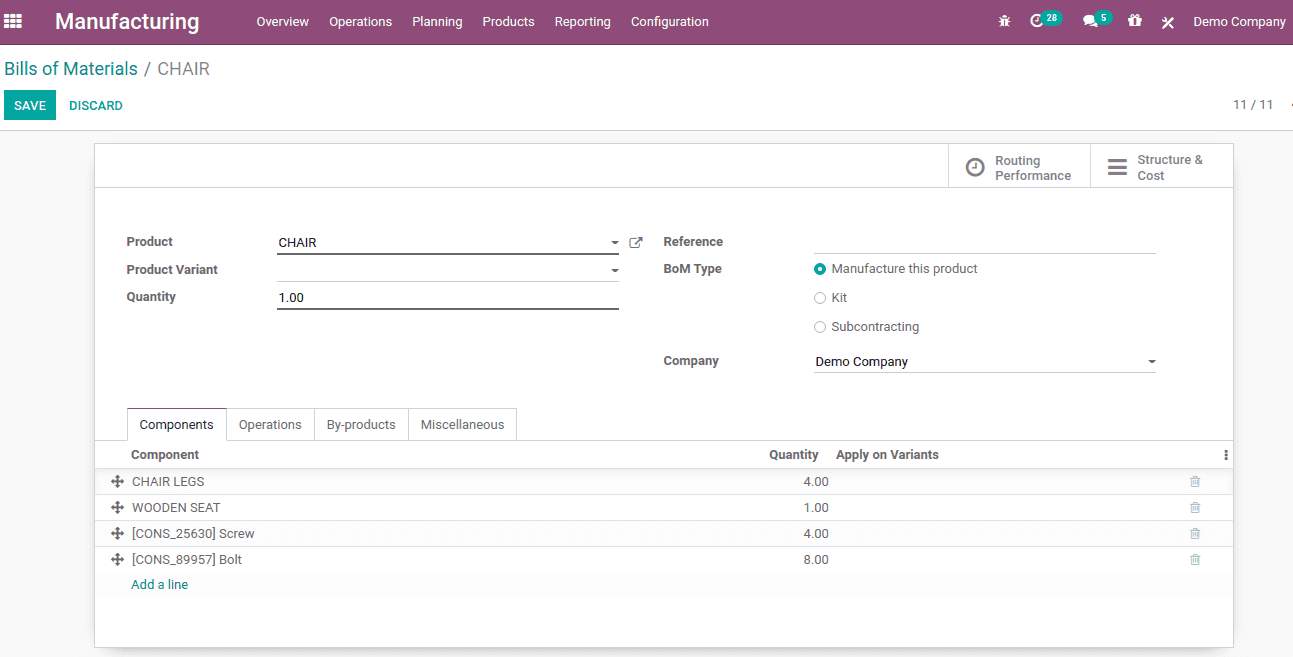Open the Reporting menu
This screenshot has width=1293, height=657.
pyautogui.click(x=582, y=22)
